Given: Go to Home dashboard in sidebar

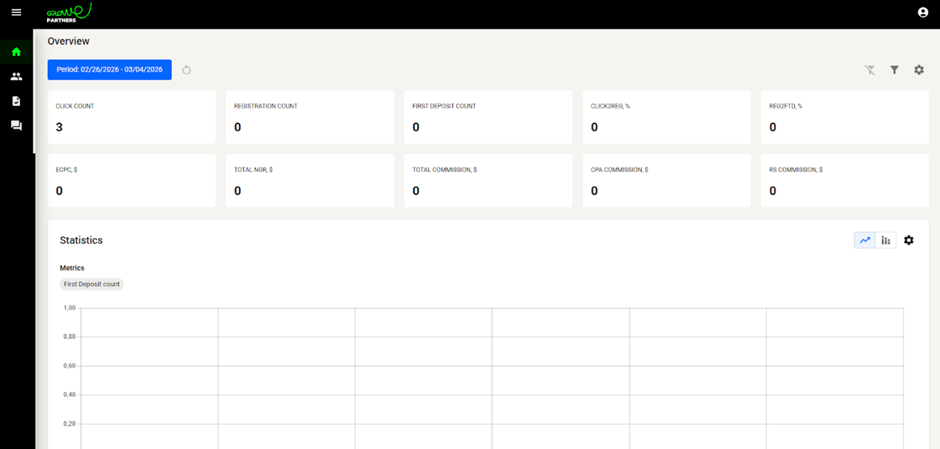Looking at the screenshot, I should [x=16, y=51].
